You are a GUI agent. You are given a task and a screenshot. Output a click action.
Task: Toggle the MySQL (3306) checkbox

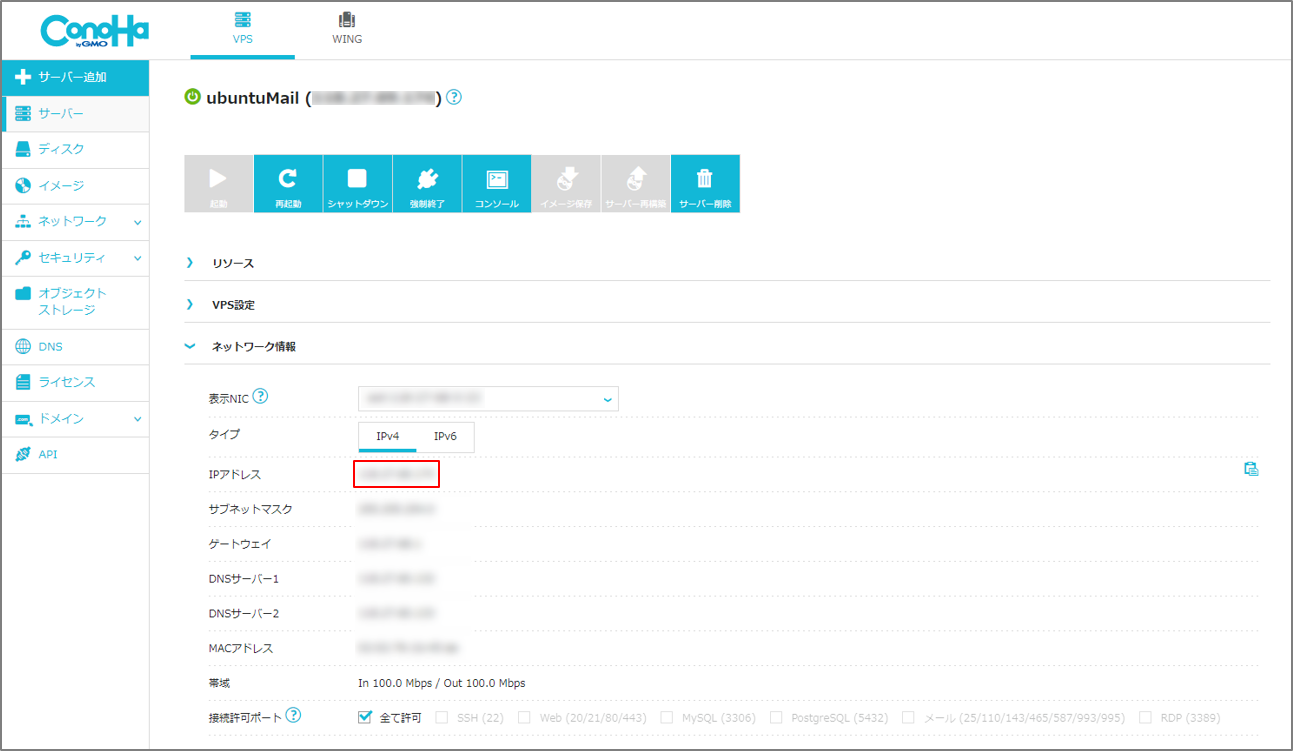[x=667, y=717]
